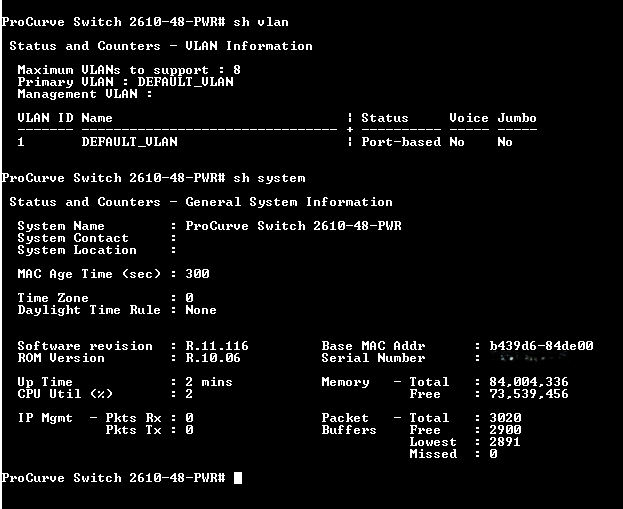The image size is (623, 509).
Task: Click packet buffers total value '3020'
Action: point(505,418)
